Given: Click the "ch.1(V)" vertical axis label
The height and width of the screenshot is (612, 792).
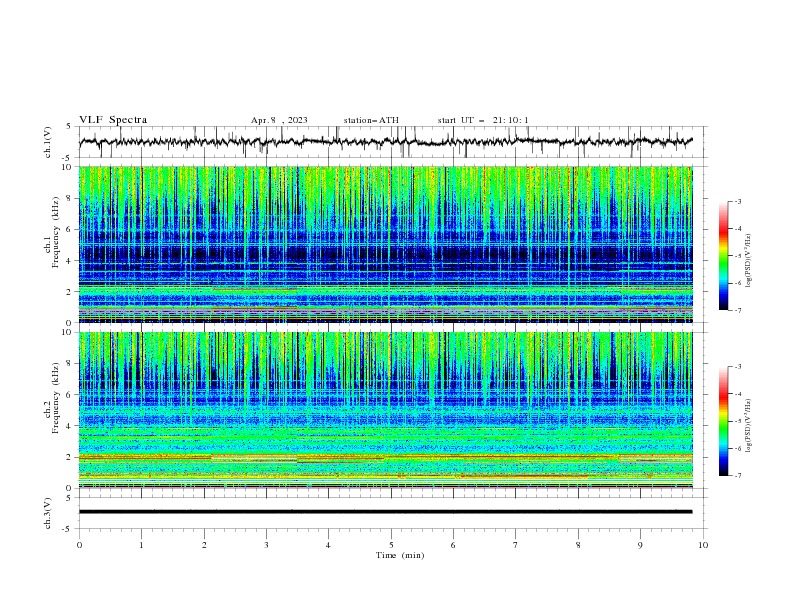Looking at the screenshot, I should point(48,142).
